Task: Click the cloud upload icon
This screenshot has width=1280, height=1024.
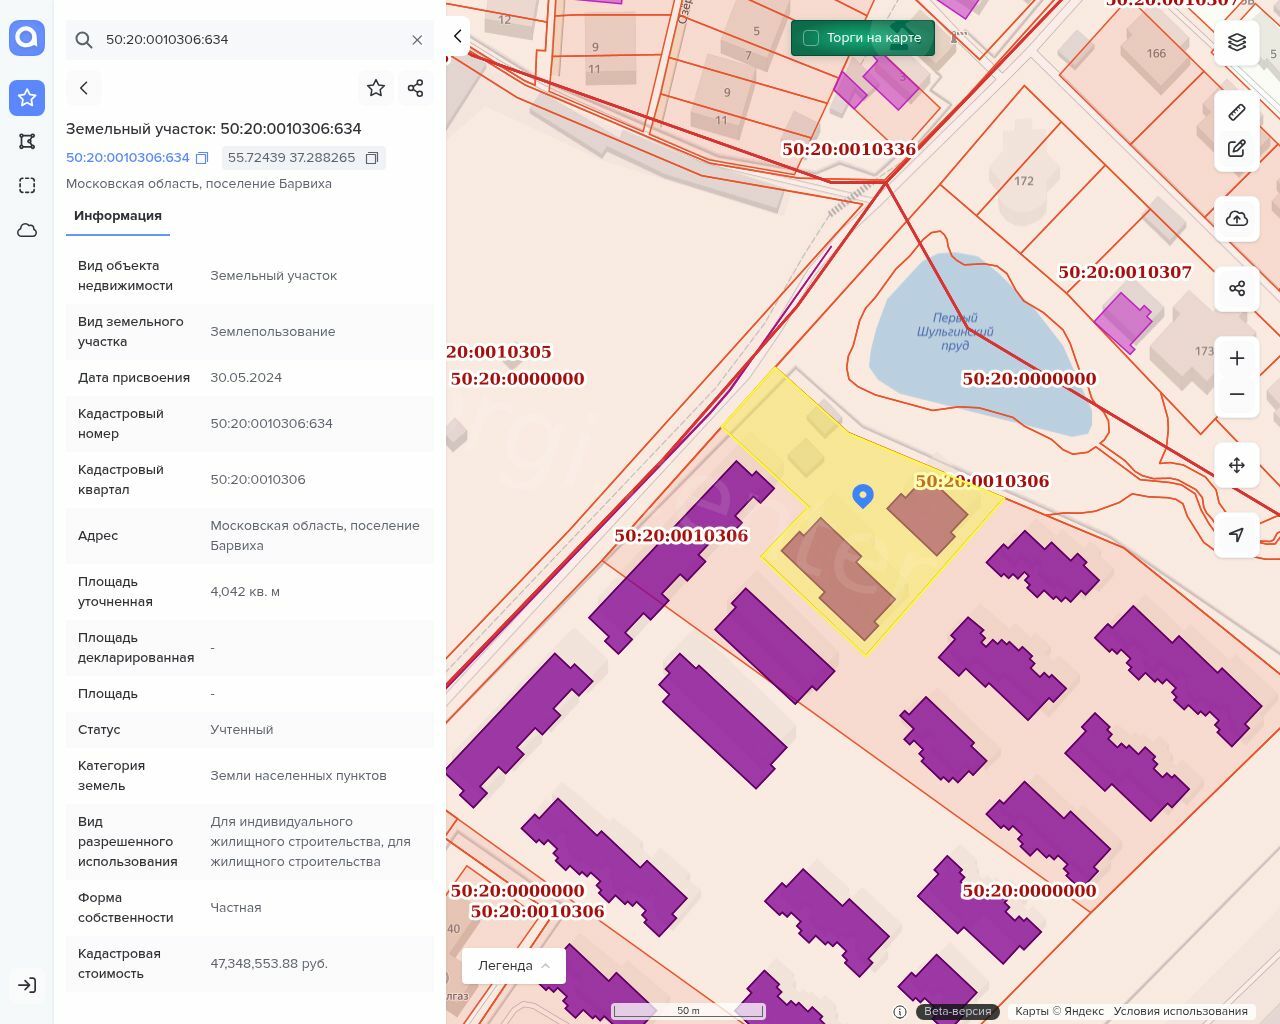Action: pyautogui.click(x=1237, y=219)
